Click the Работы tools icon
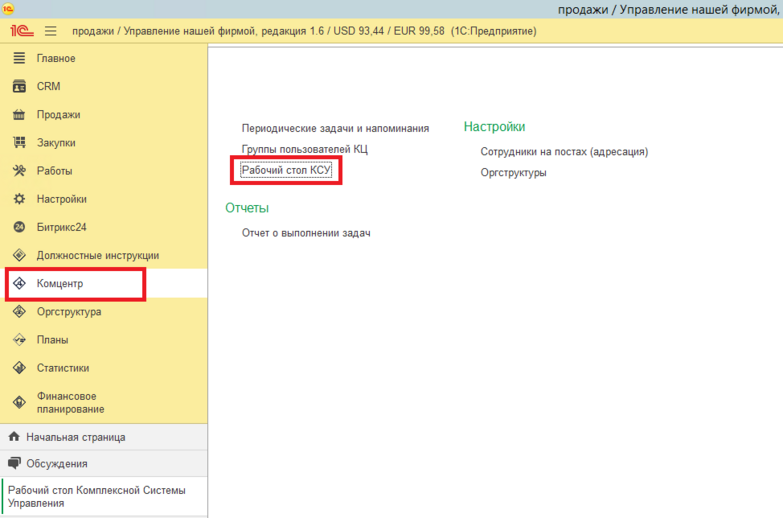 click(19, 171)
